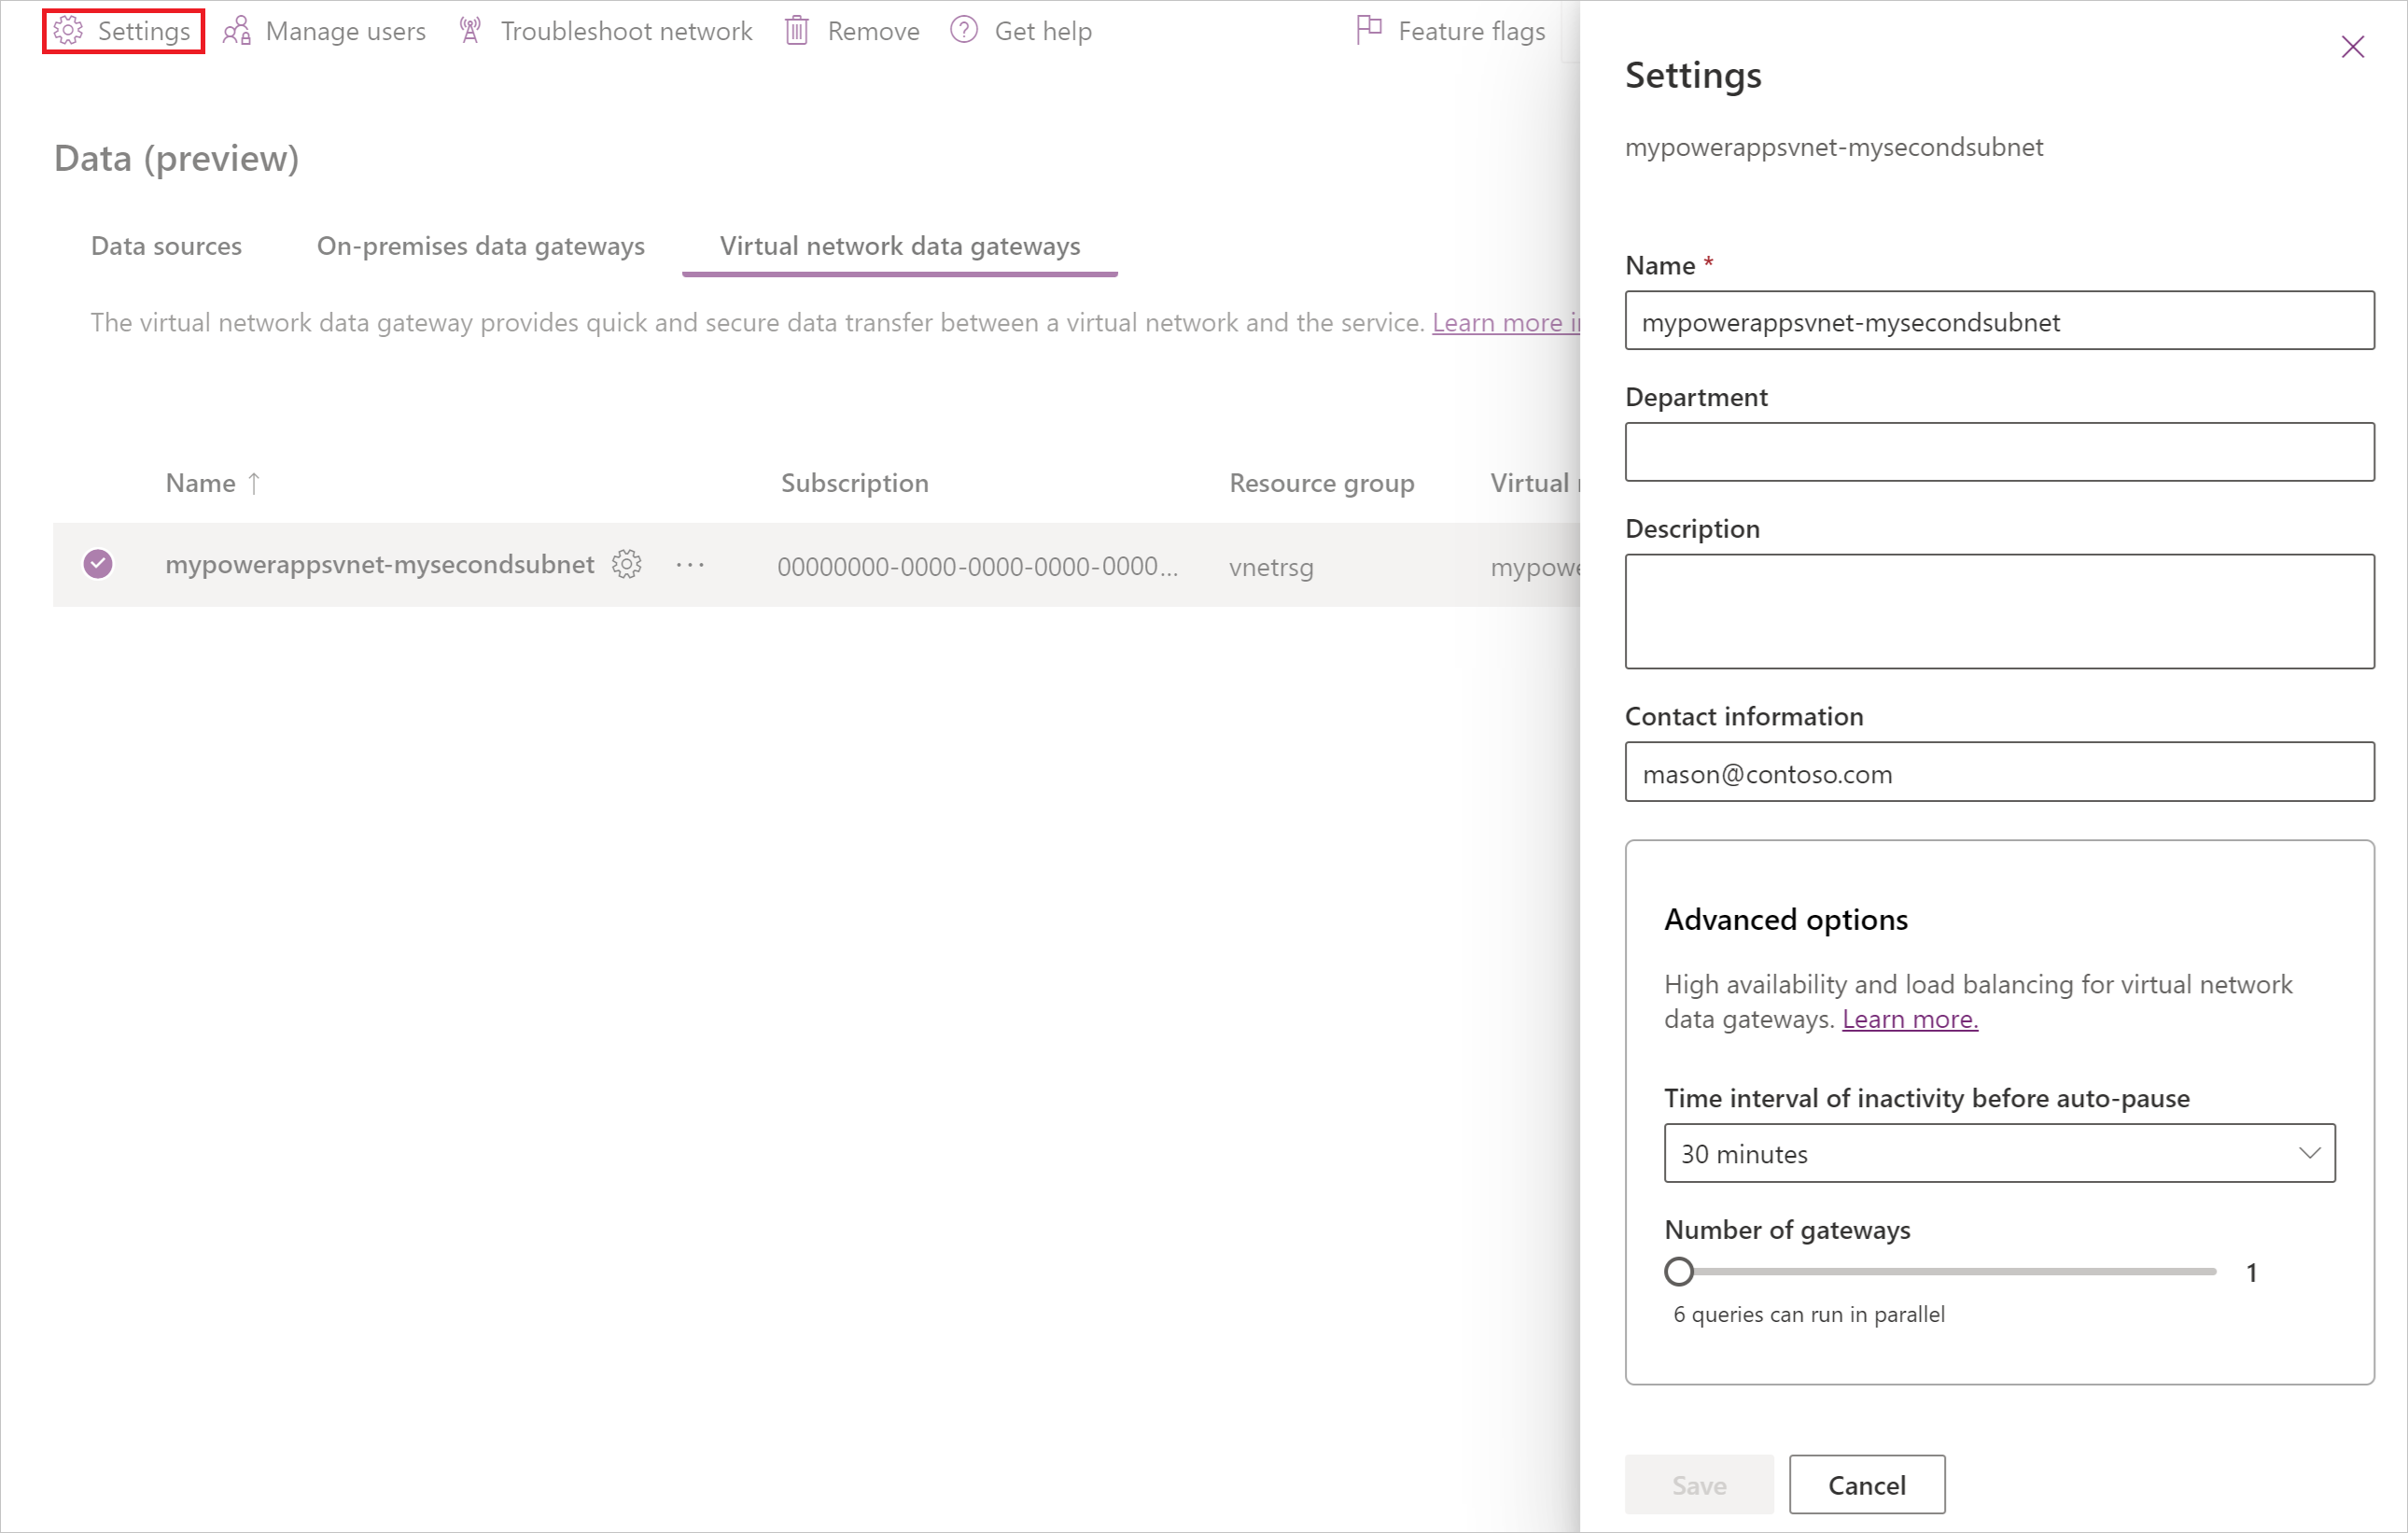The height and width of the screenshot is (1533, 2408).
Task: Switch to On-premises data gateways tab
Action: click(480, 246)
